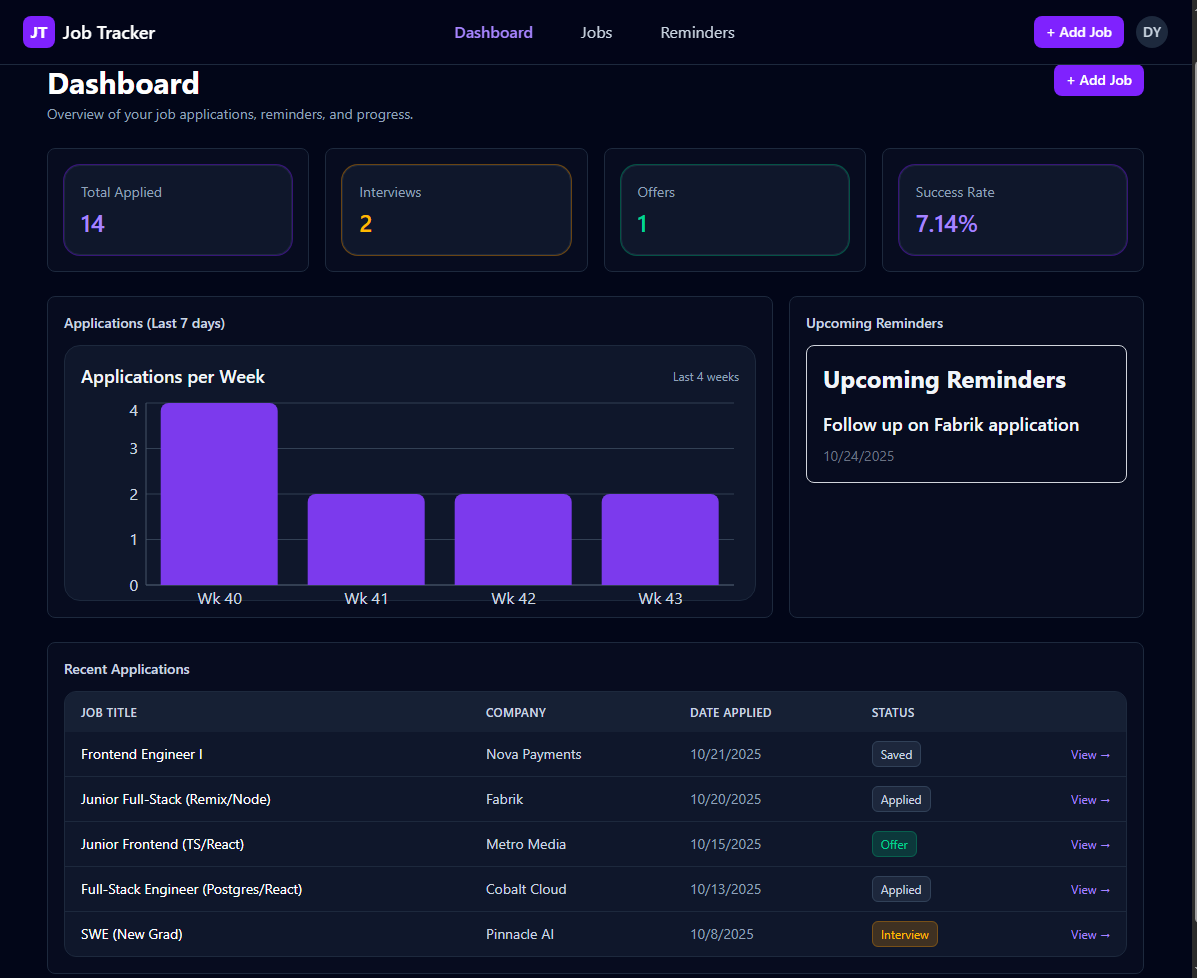Open the DY profile avatar menu

(1151, 31)
